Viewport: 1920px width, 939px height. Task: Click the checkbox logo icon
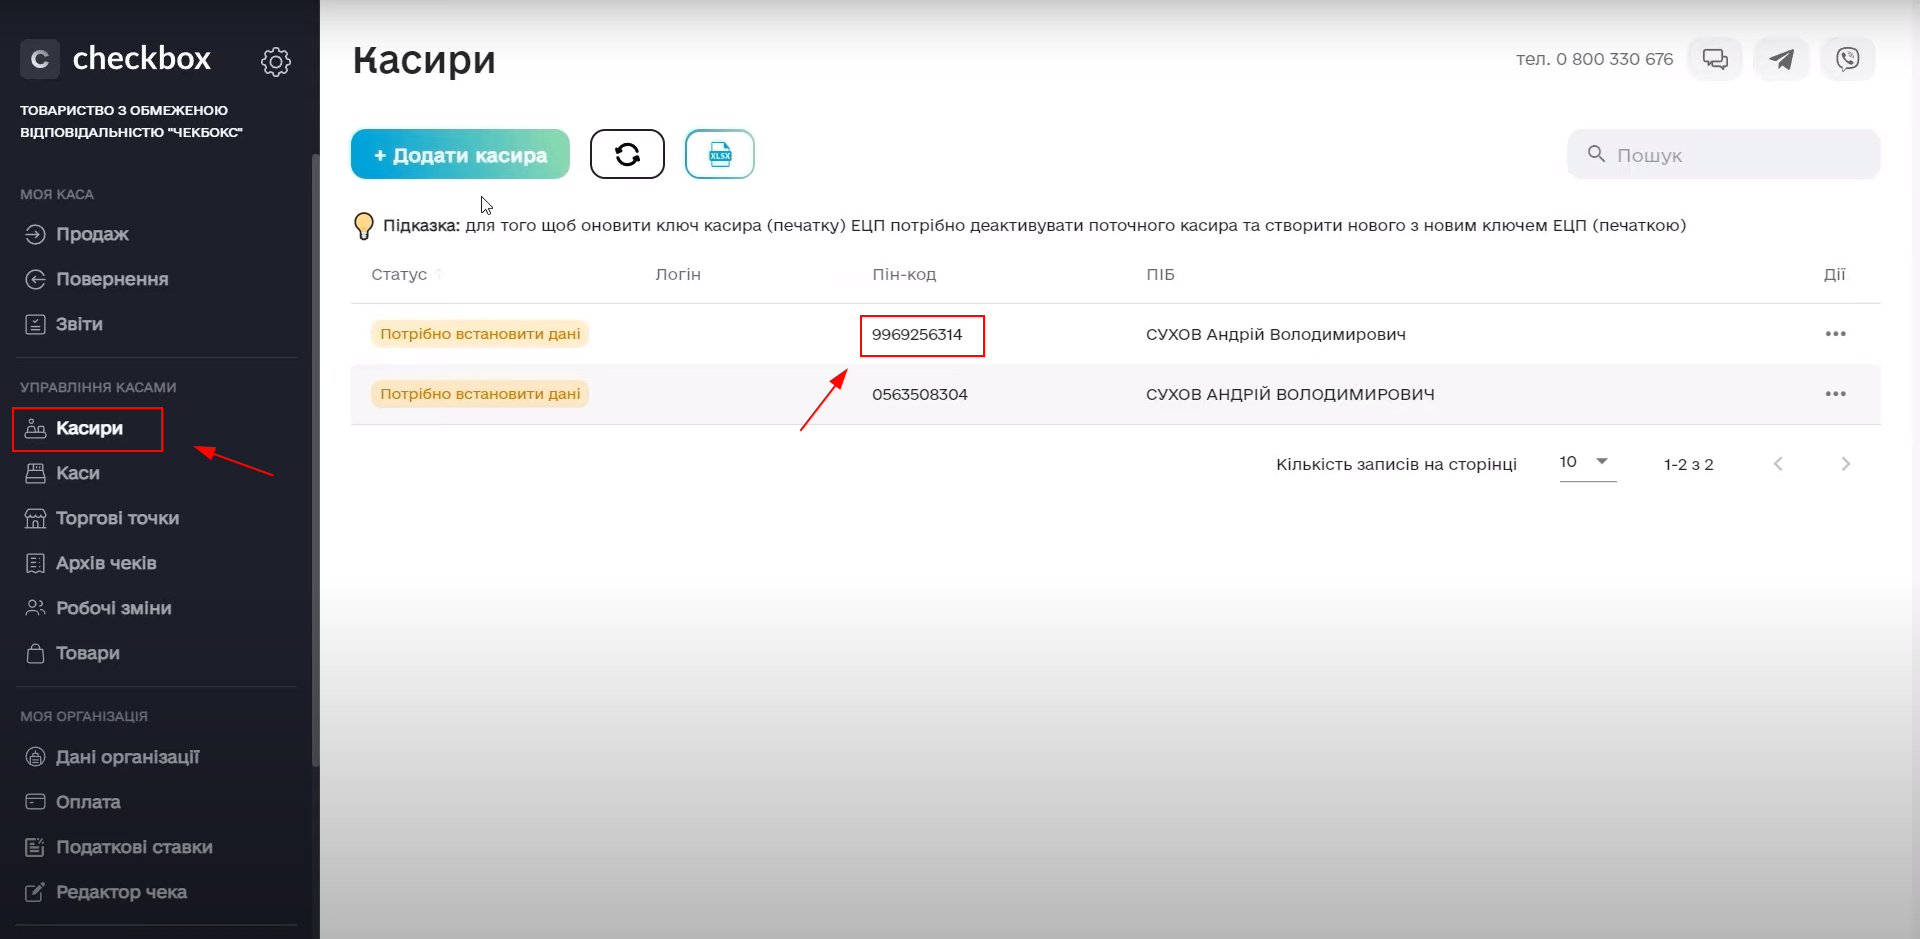[x=40, y=59]
